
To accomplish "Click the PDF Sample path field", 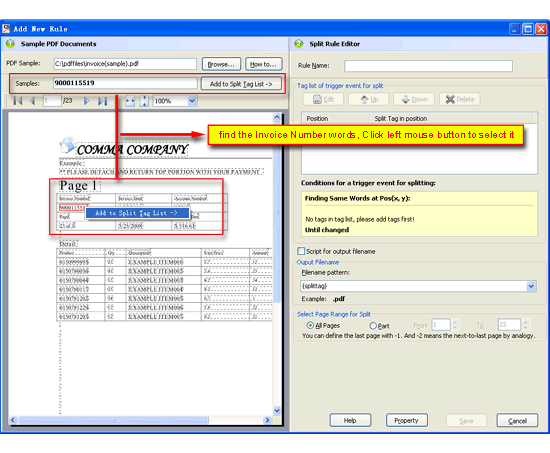I will click(x=125, y=64).
